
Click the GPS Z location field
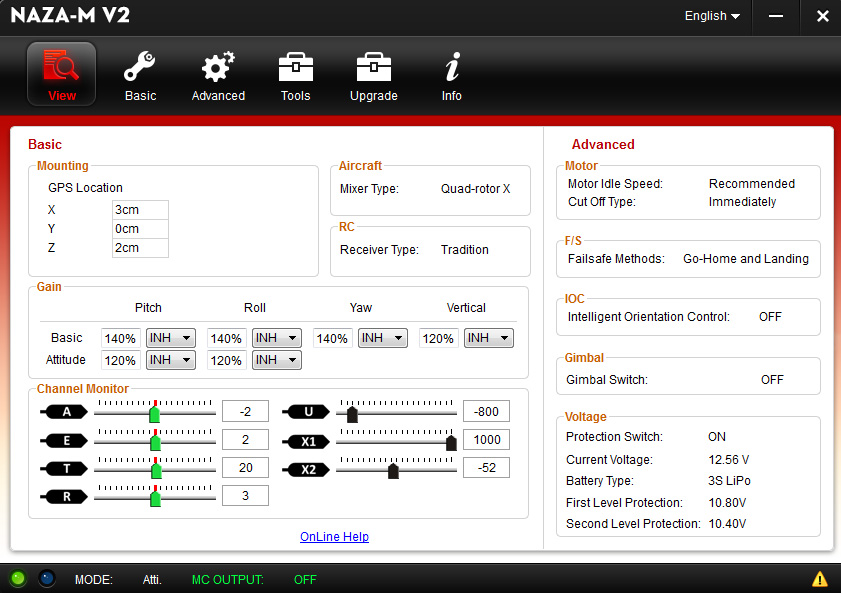(140, 248)
